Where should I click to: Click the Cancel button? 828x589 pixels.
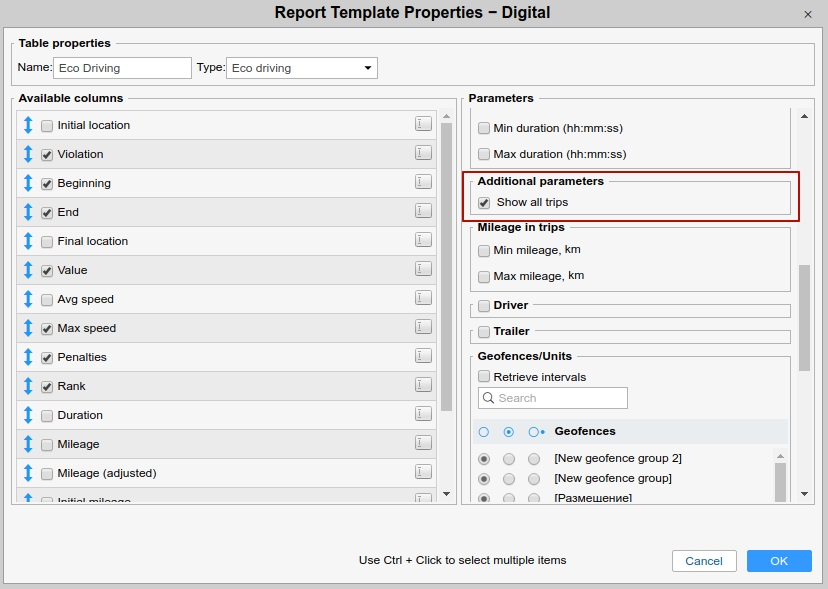[704, 561]
